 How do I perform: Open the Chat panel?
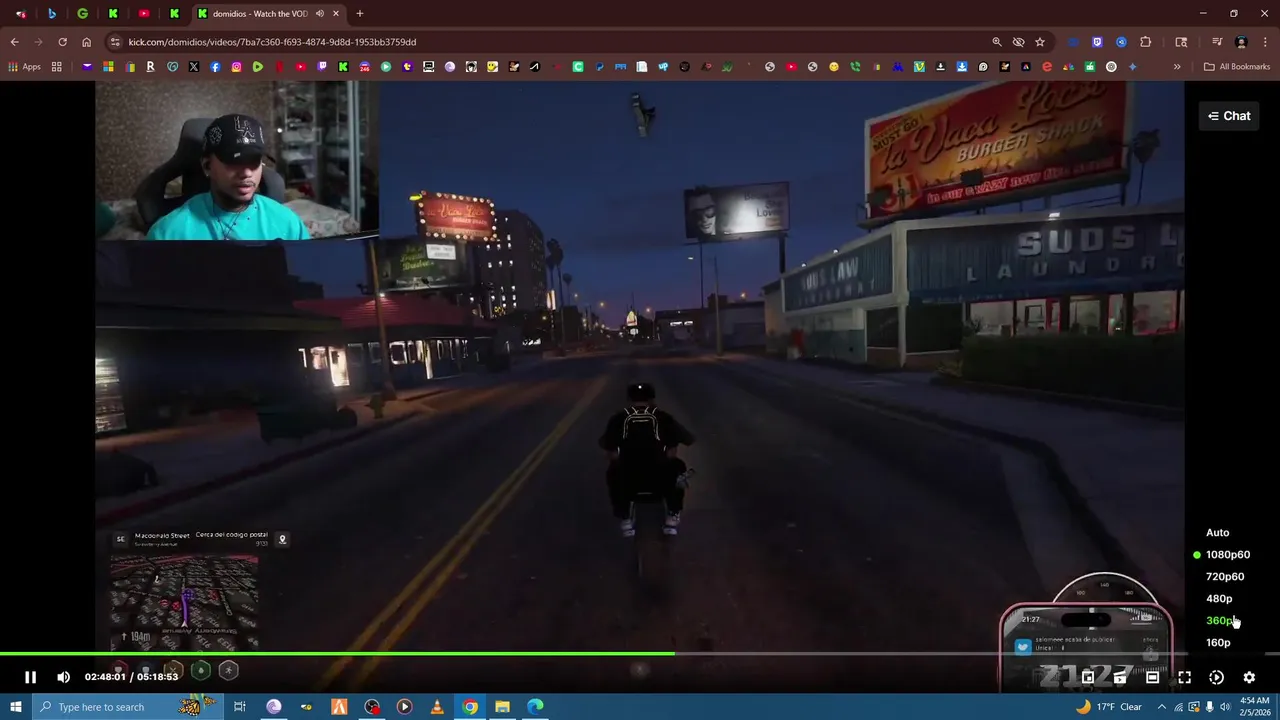(x=1229, y=116)
